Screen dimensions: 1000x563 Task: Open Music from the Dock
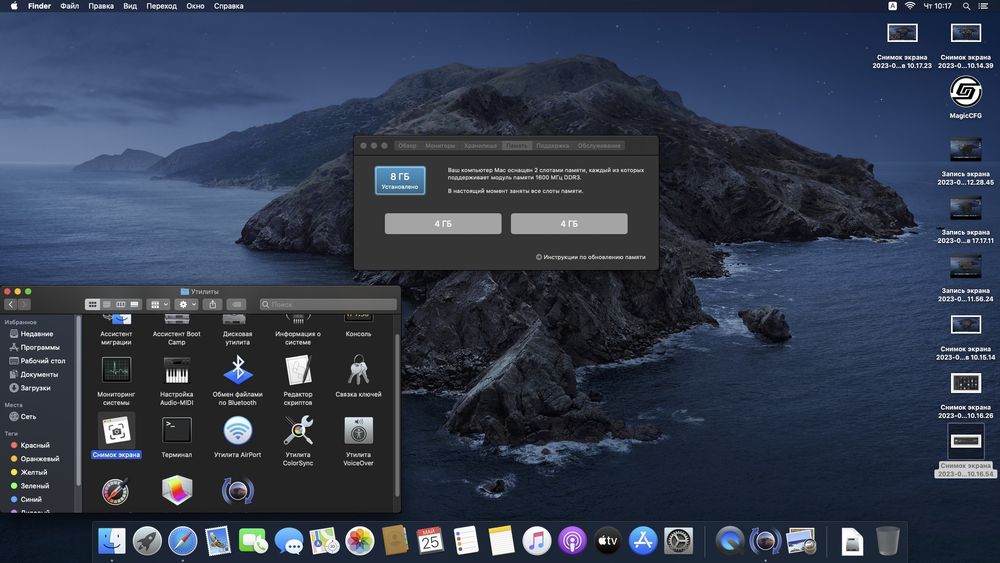click(x=536, y=541)
